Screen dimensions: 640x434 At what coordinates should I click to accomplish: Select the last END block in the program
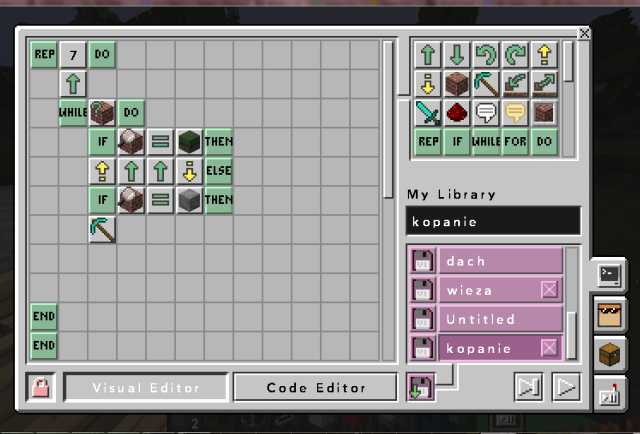pos(44,345)
